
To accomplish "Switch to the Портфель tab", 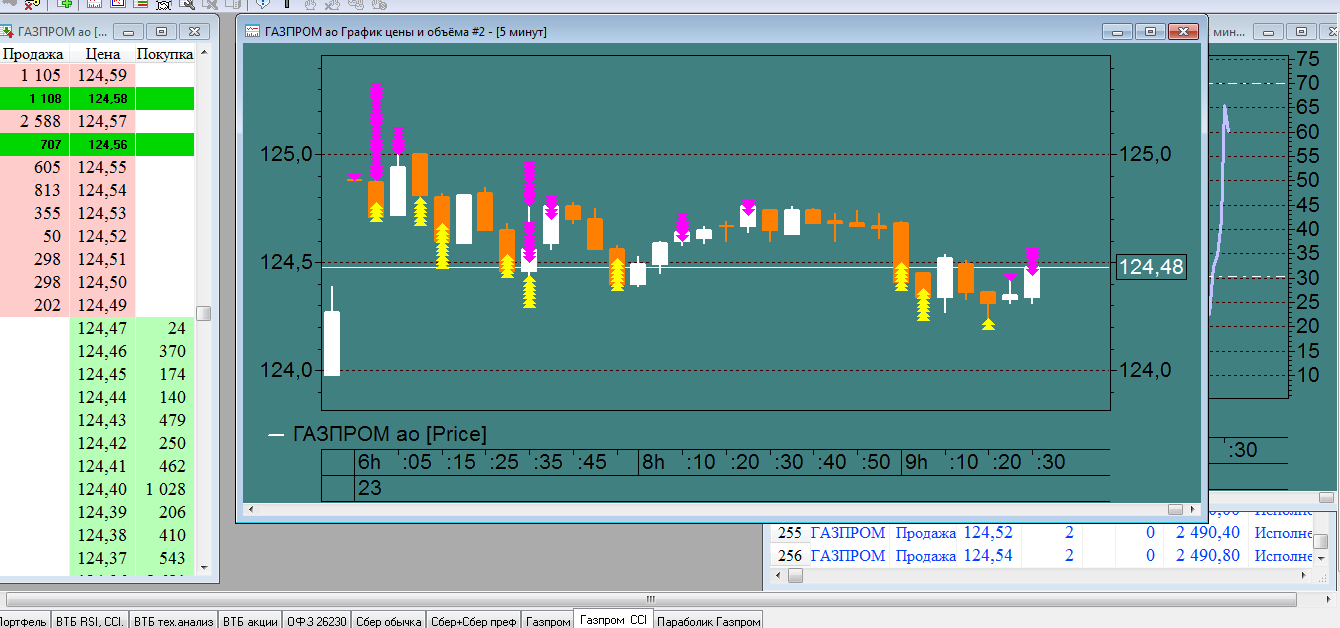I will point(23,621).
